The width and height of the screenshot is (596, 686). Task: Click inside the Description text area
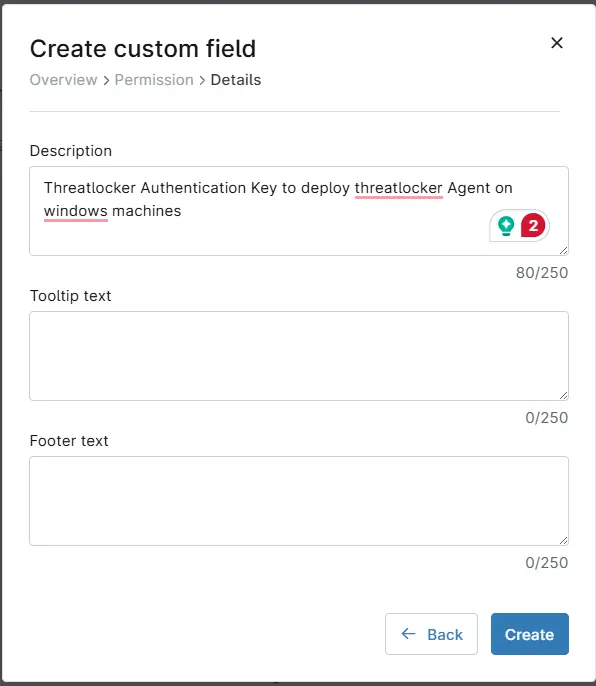tap(299, 211)
